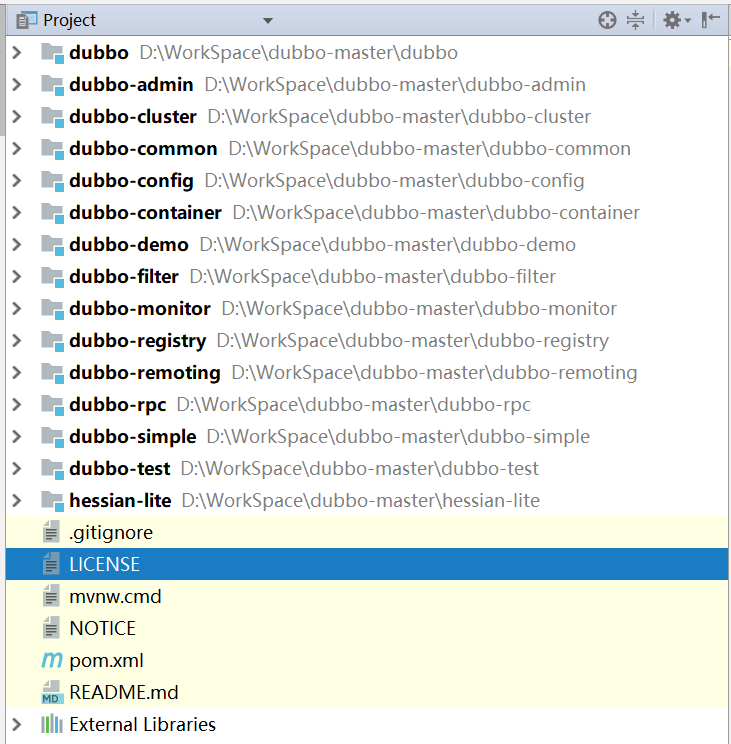The width and height of the screenshot is (731, 744).
Task: Click the dubbo-remoting module folder icon
Action: pyautogui.click(x=52, y=373)
